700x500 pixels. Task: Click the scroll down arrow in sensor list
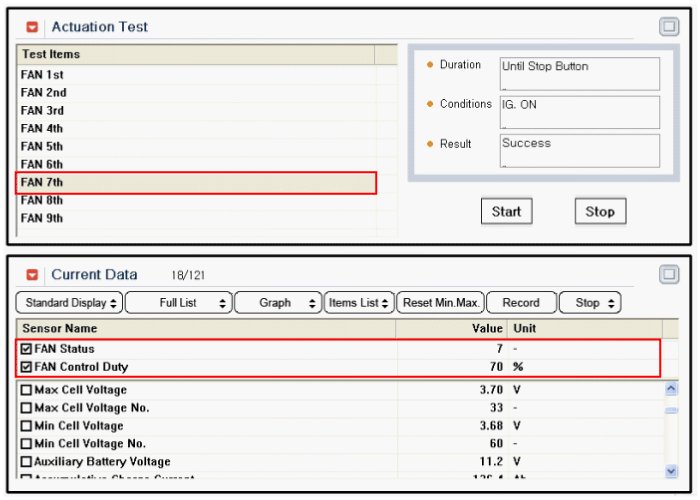pyautogui.click(x=671, y=471)
